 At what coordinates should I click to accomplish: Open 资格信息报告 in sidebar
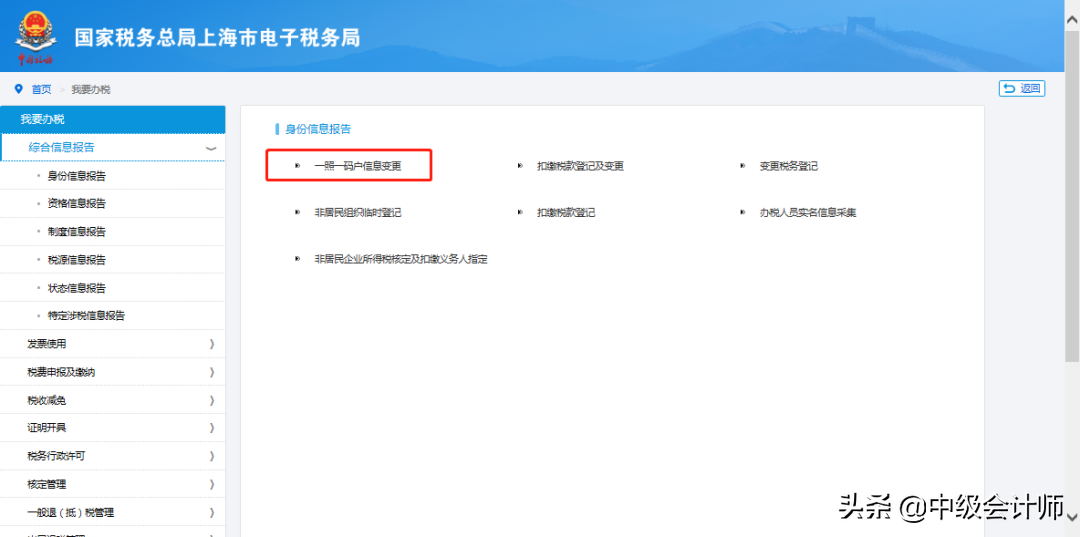point(76,204)
